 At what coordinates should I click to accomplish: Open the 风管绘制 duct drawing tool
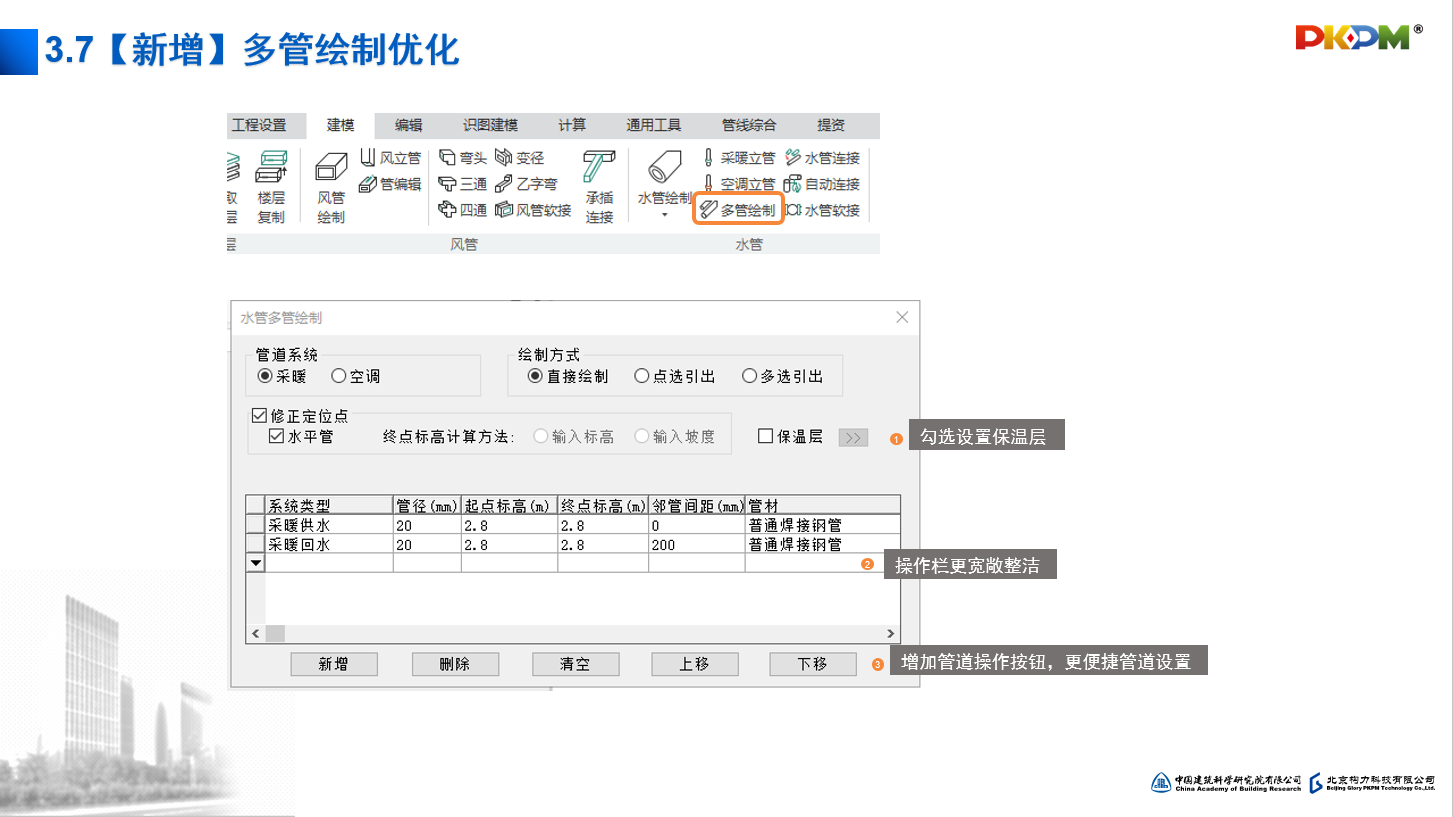tap(331, 187)
